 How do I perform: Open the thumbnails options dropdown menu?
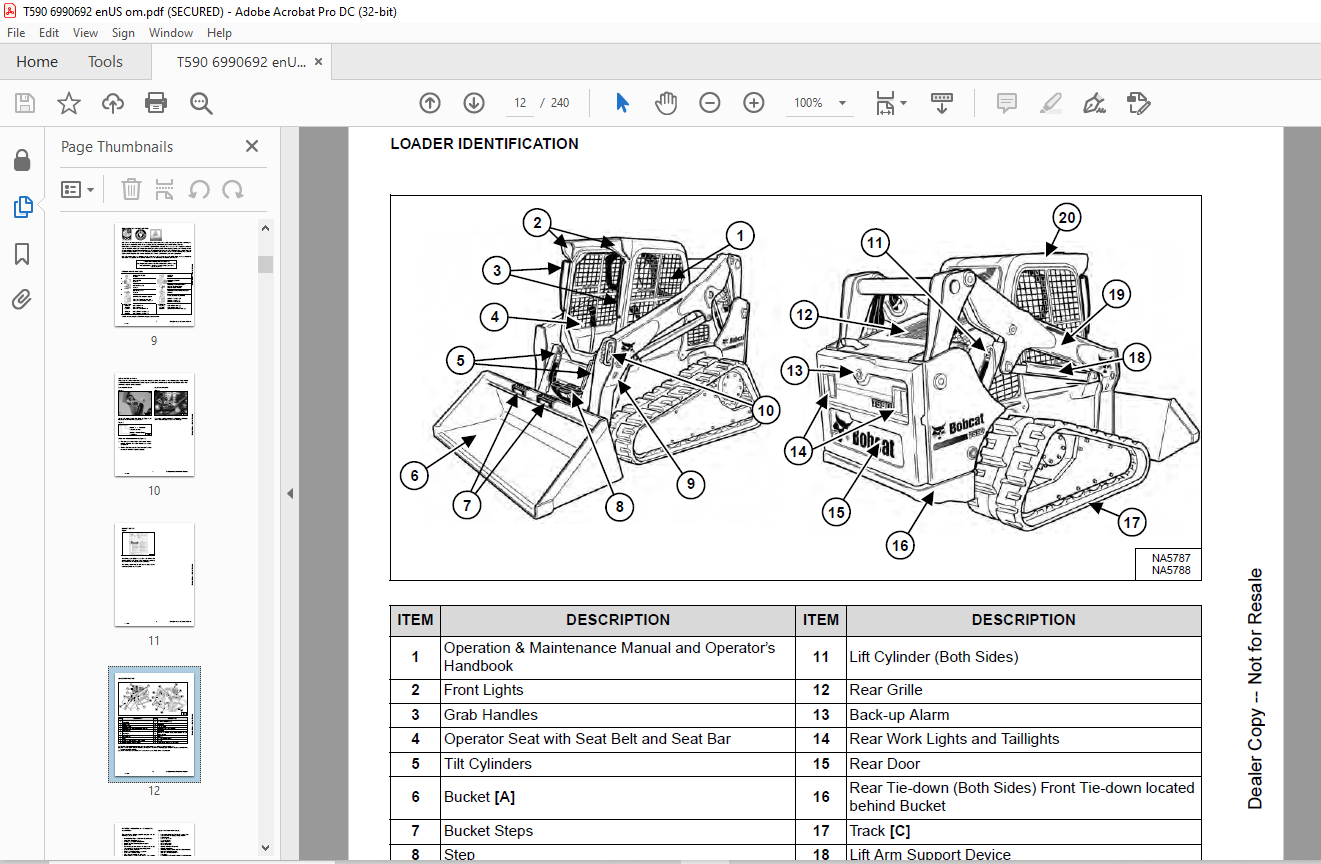(x=77, y=189)
